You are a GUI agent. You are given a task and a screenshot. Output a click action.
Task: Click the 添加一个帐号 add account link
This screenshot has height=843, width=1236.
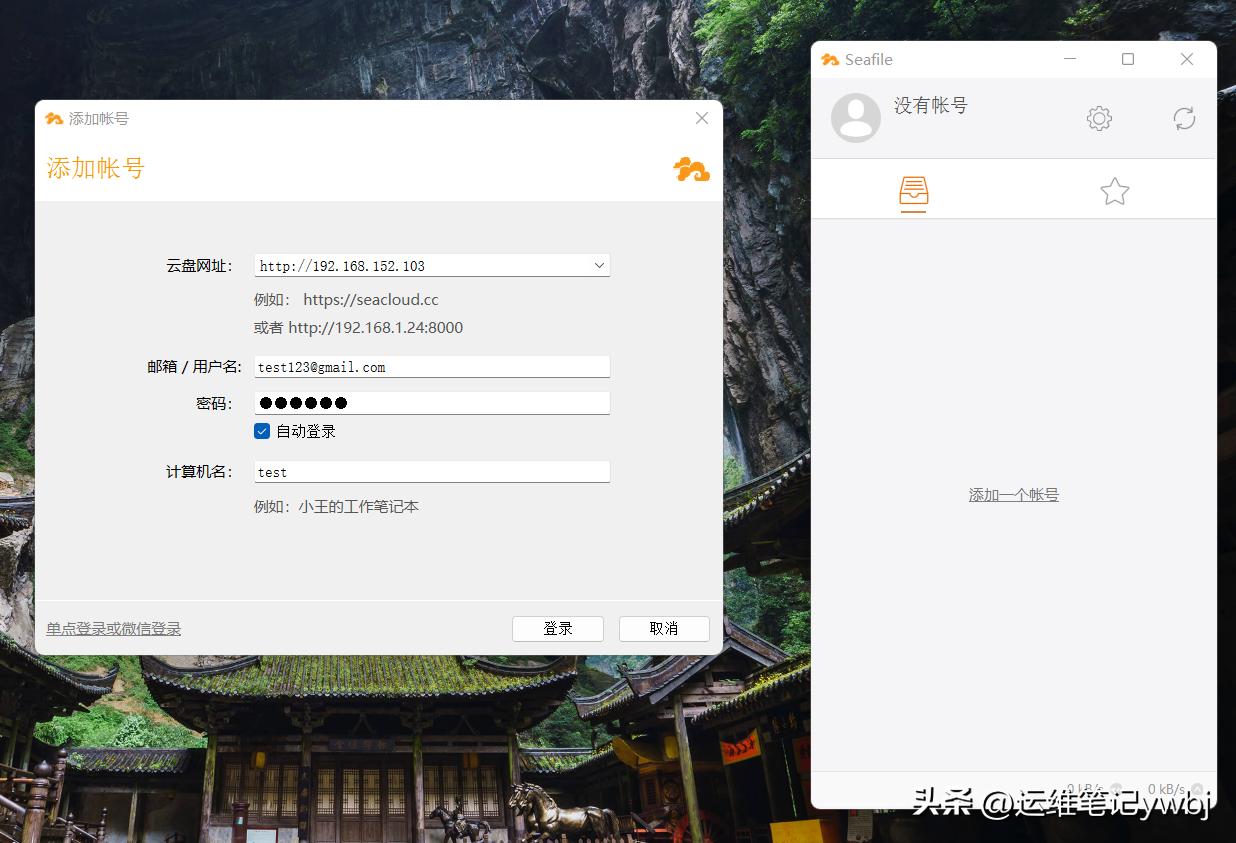click(1013, 494)
